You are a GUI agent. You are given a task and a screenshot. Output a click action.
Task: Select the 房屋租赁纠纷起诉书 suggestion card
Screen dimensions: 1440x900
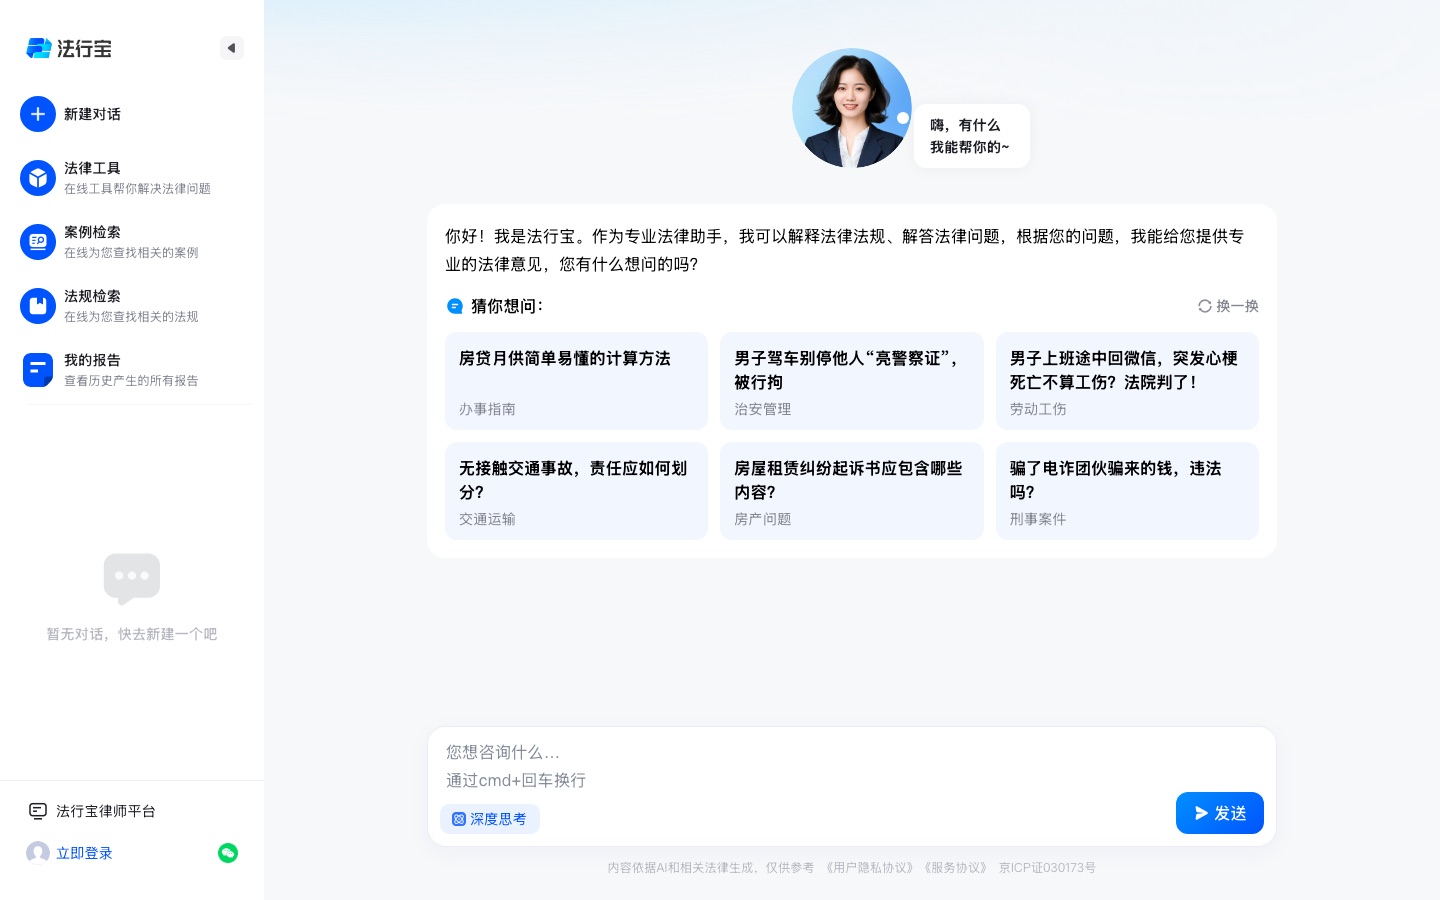tap(852, 491)
